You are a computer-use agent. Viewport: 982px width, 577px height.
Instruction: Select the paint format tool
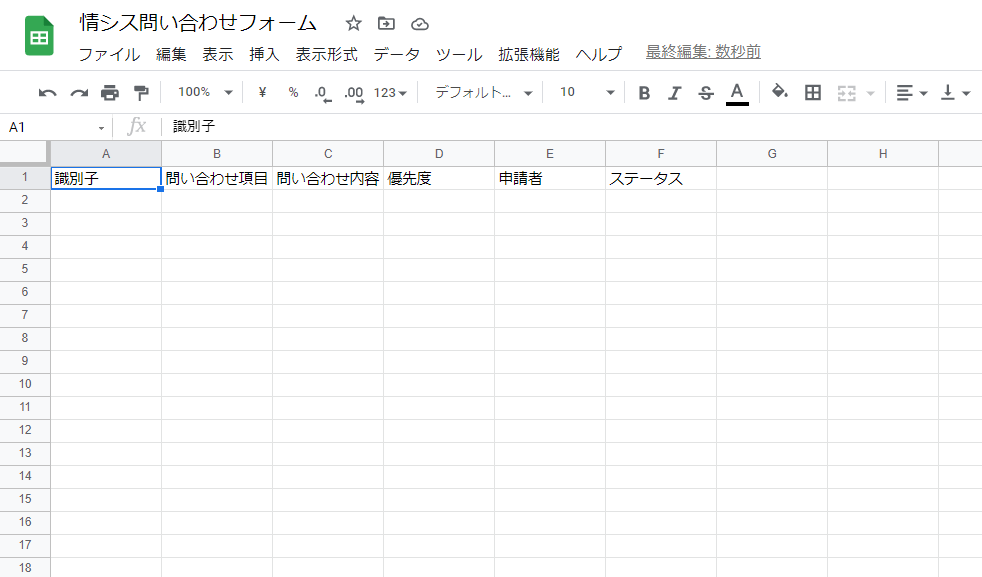click(141, 91)
